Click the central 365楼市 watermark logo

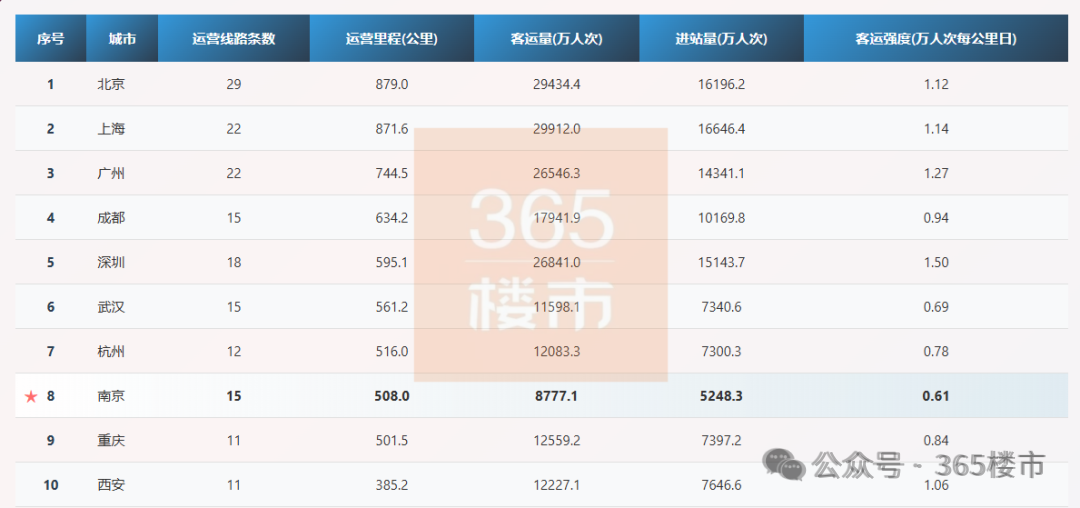click(541, 255)
